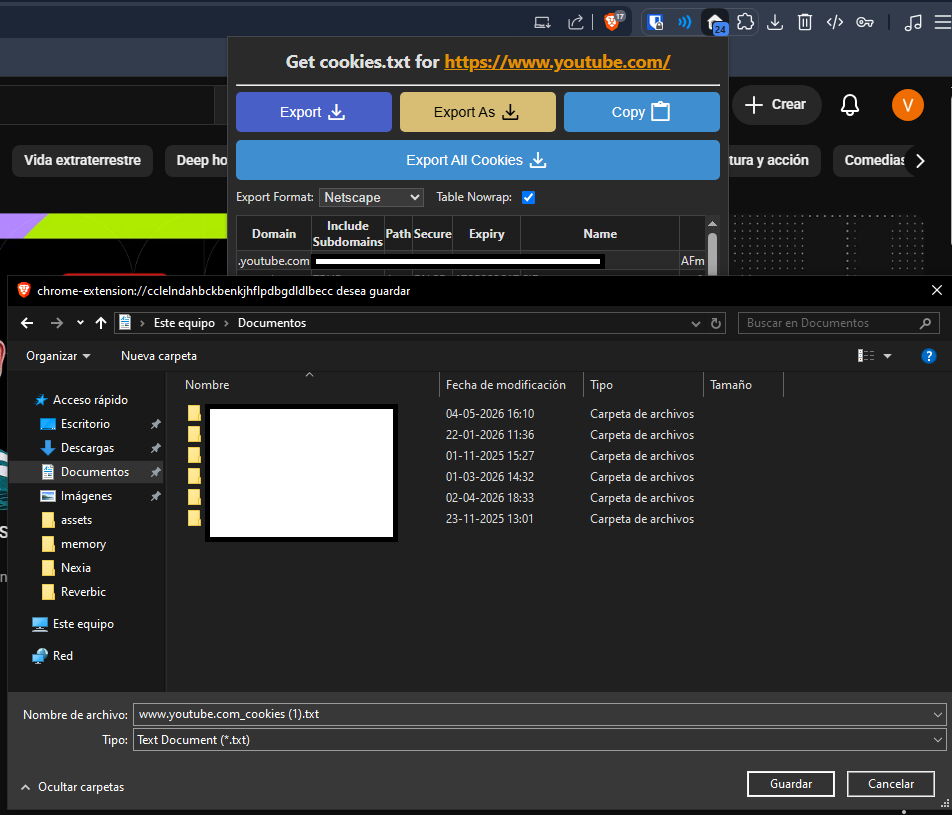Open the orange V account avatar

pos(908,105)
